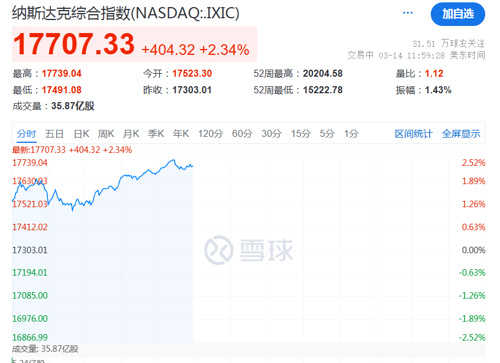Click the intraday price line peak
500x363 pixels.
click(173, 160)
